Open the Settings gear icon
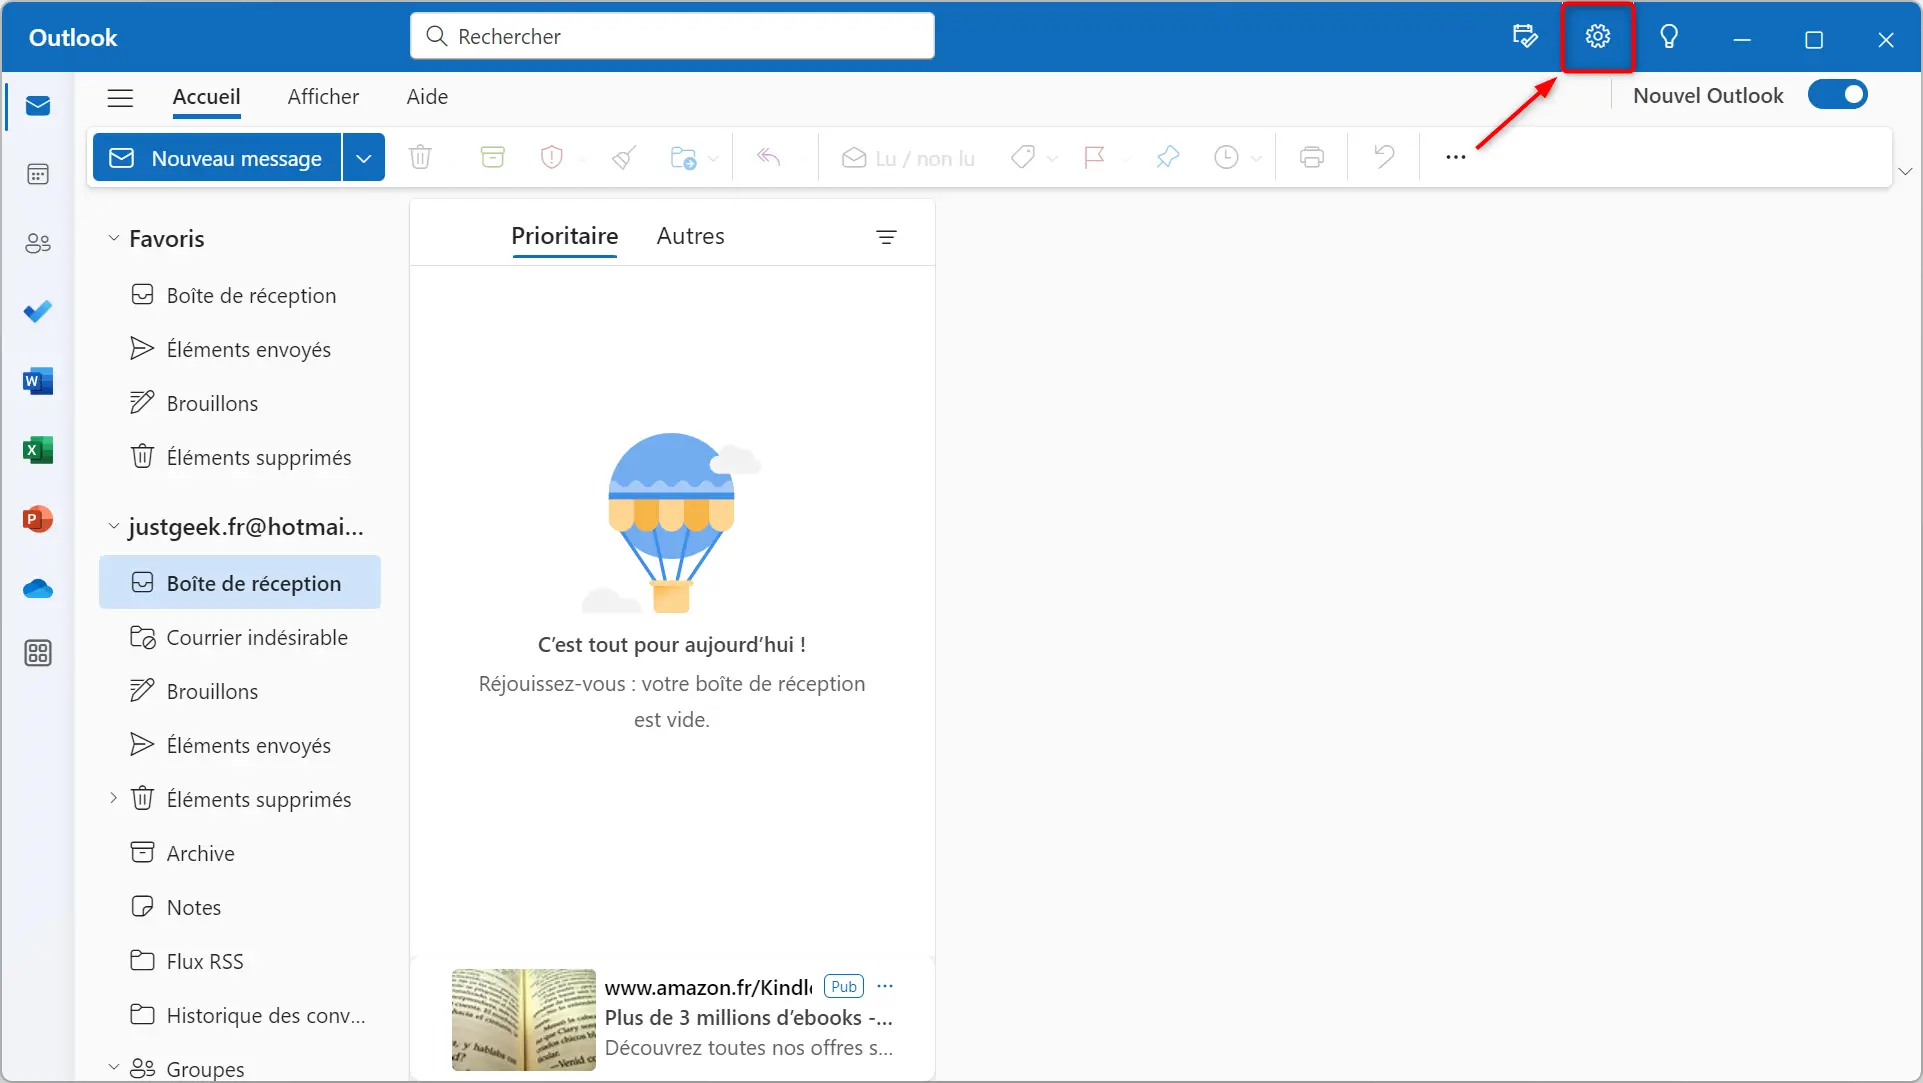 point(1597,37)
